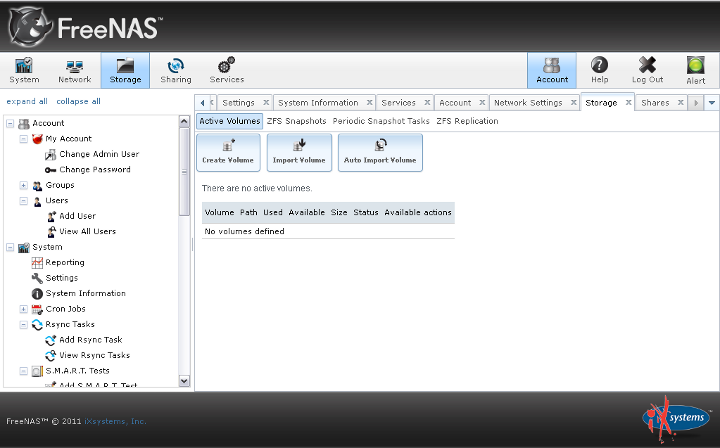This screenshot has height=448, width=720.
Task: Open the Account toolbar button
Action: [x=551, y=70]
